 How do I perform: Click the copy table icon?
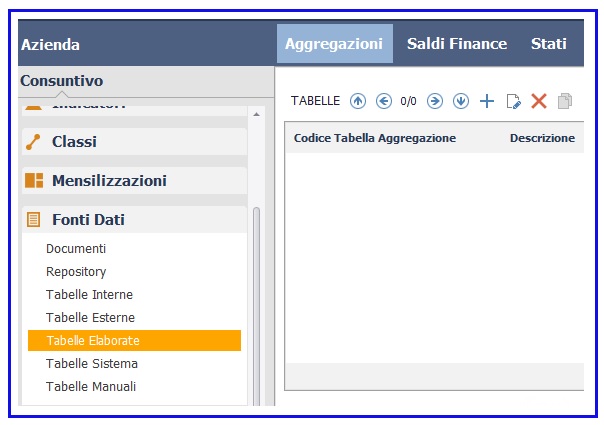pyautogui.click(x=565, y=101)
